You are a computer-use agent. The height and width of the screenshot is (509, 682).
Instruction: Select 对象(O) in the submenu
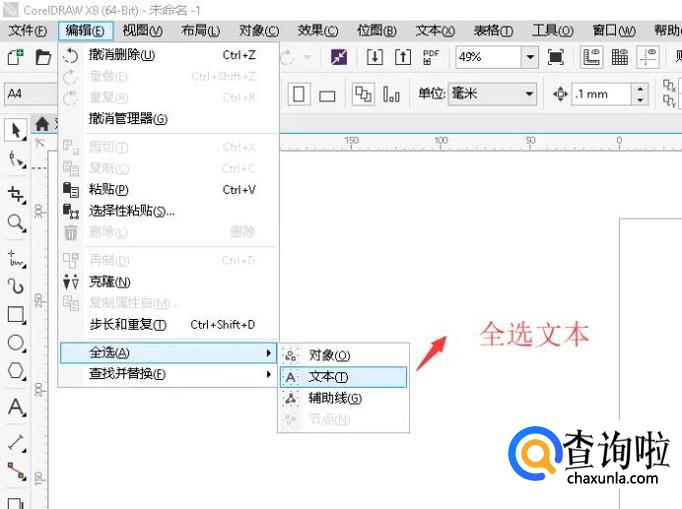(344, 355)
